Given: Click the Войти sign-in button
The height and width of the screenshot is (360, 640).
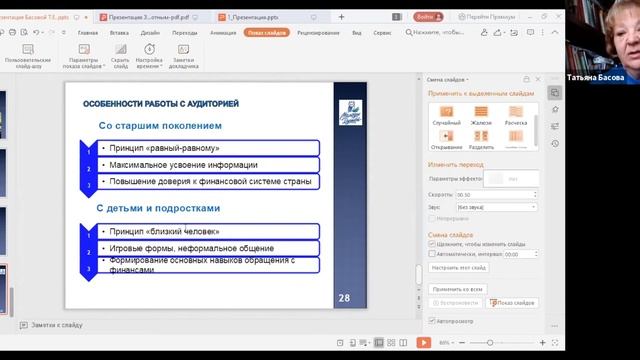Looking at the screenshot, I should click(x=428, y=17).
